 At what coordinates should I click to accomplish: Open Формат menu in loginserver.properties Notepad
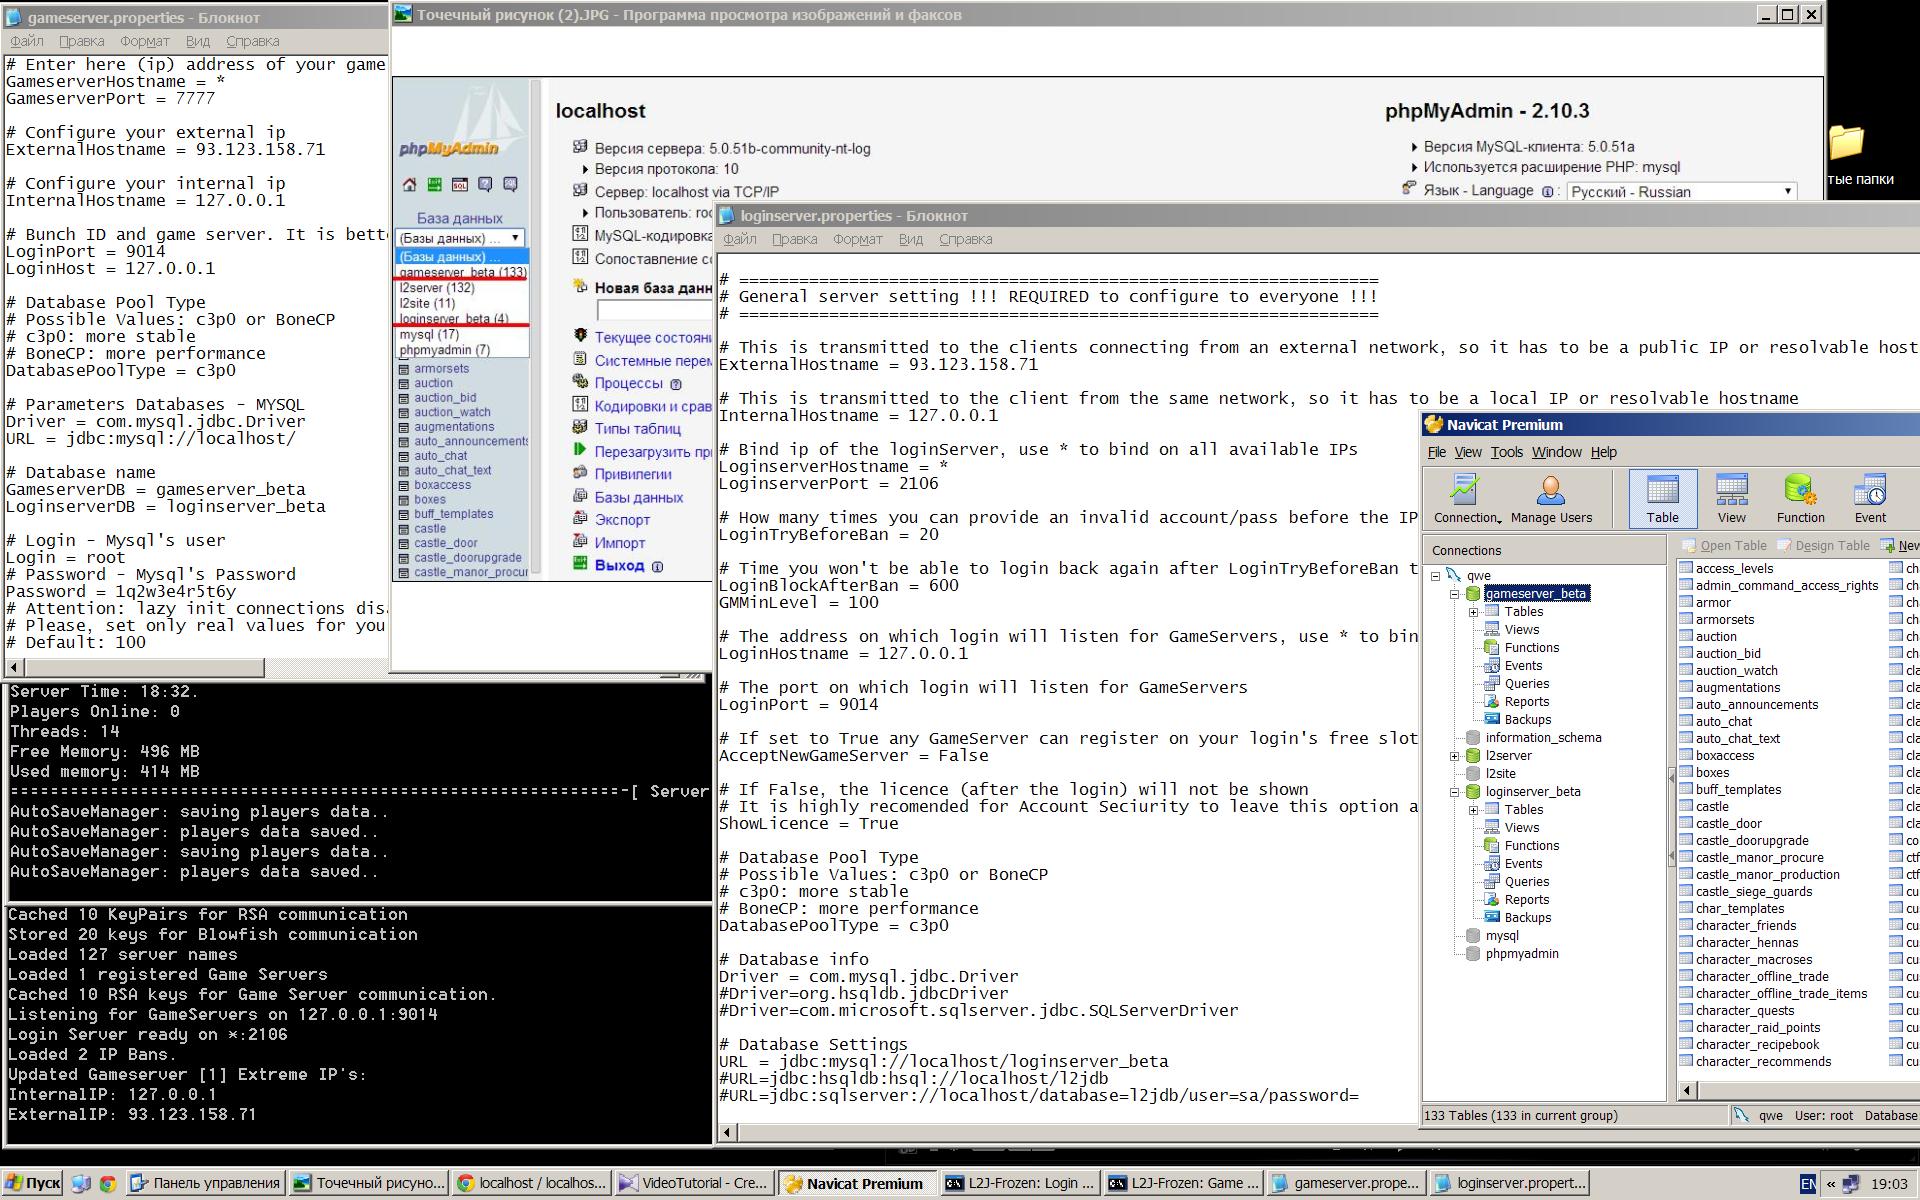click(x=857, y=239)
